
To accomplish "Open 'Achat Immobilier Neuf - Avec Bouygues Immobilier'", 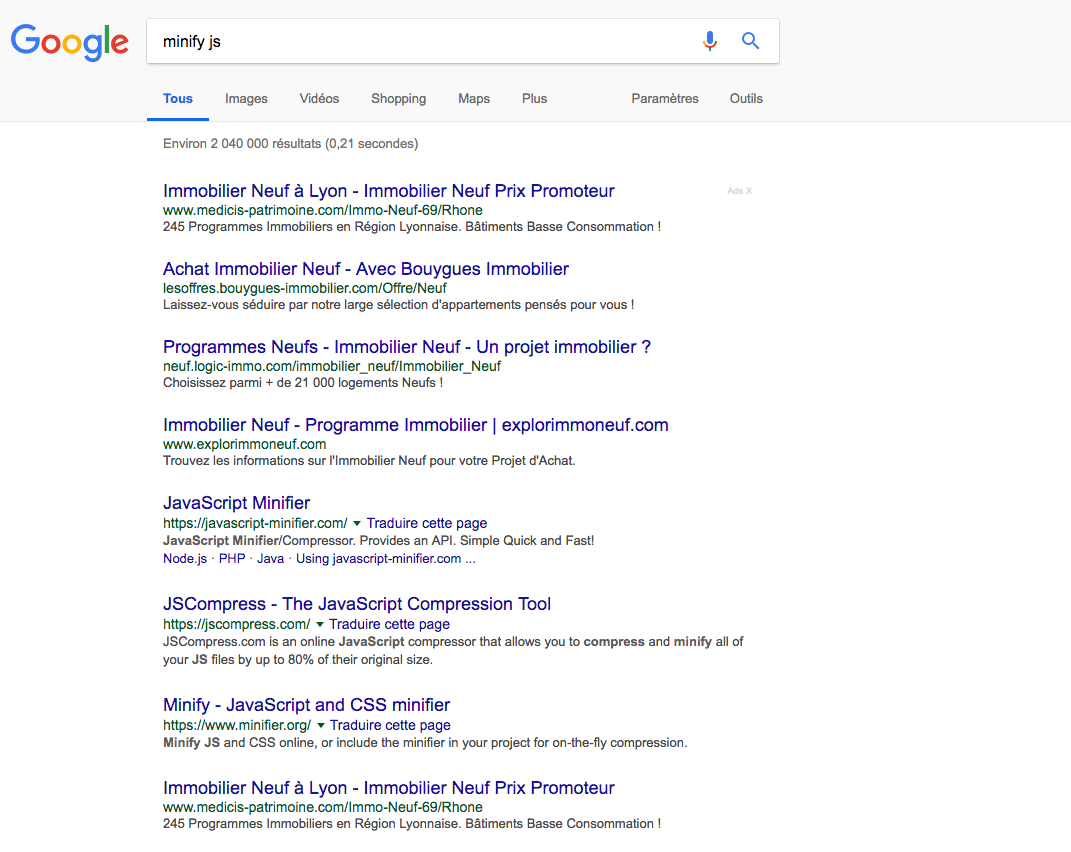I will pyautogui.click(x=365, y=269).
